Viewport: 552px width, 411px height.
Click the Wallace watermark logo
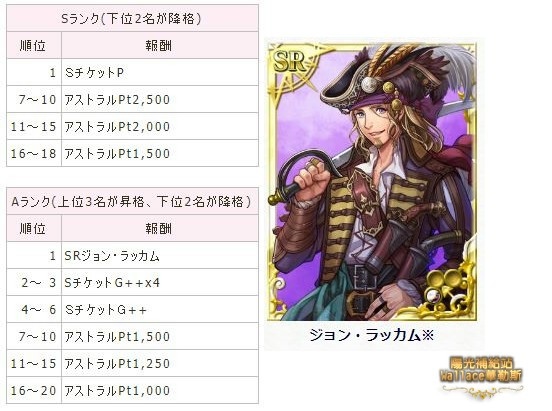(481, 379)
